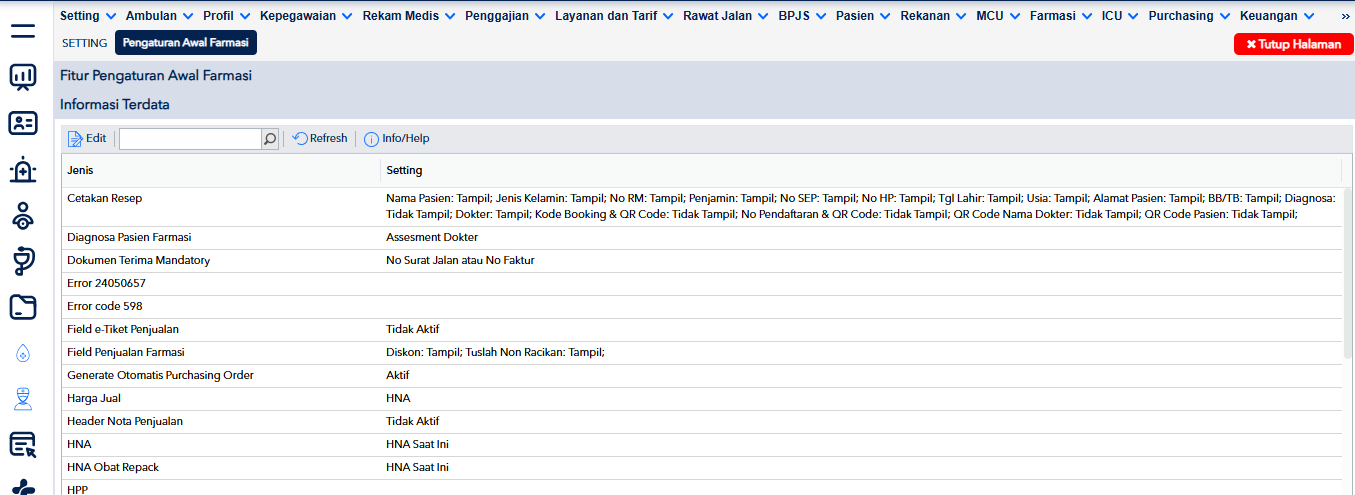Open the hamburger menu in sidebar
The width and height of the screenshot is (1355, 495).
(22, 30)
